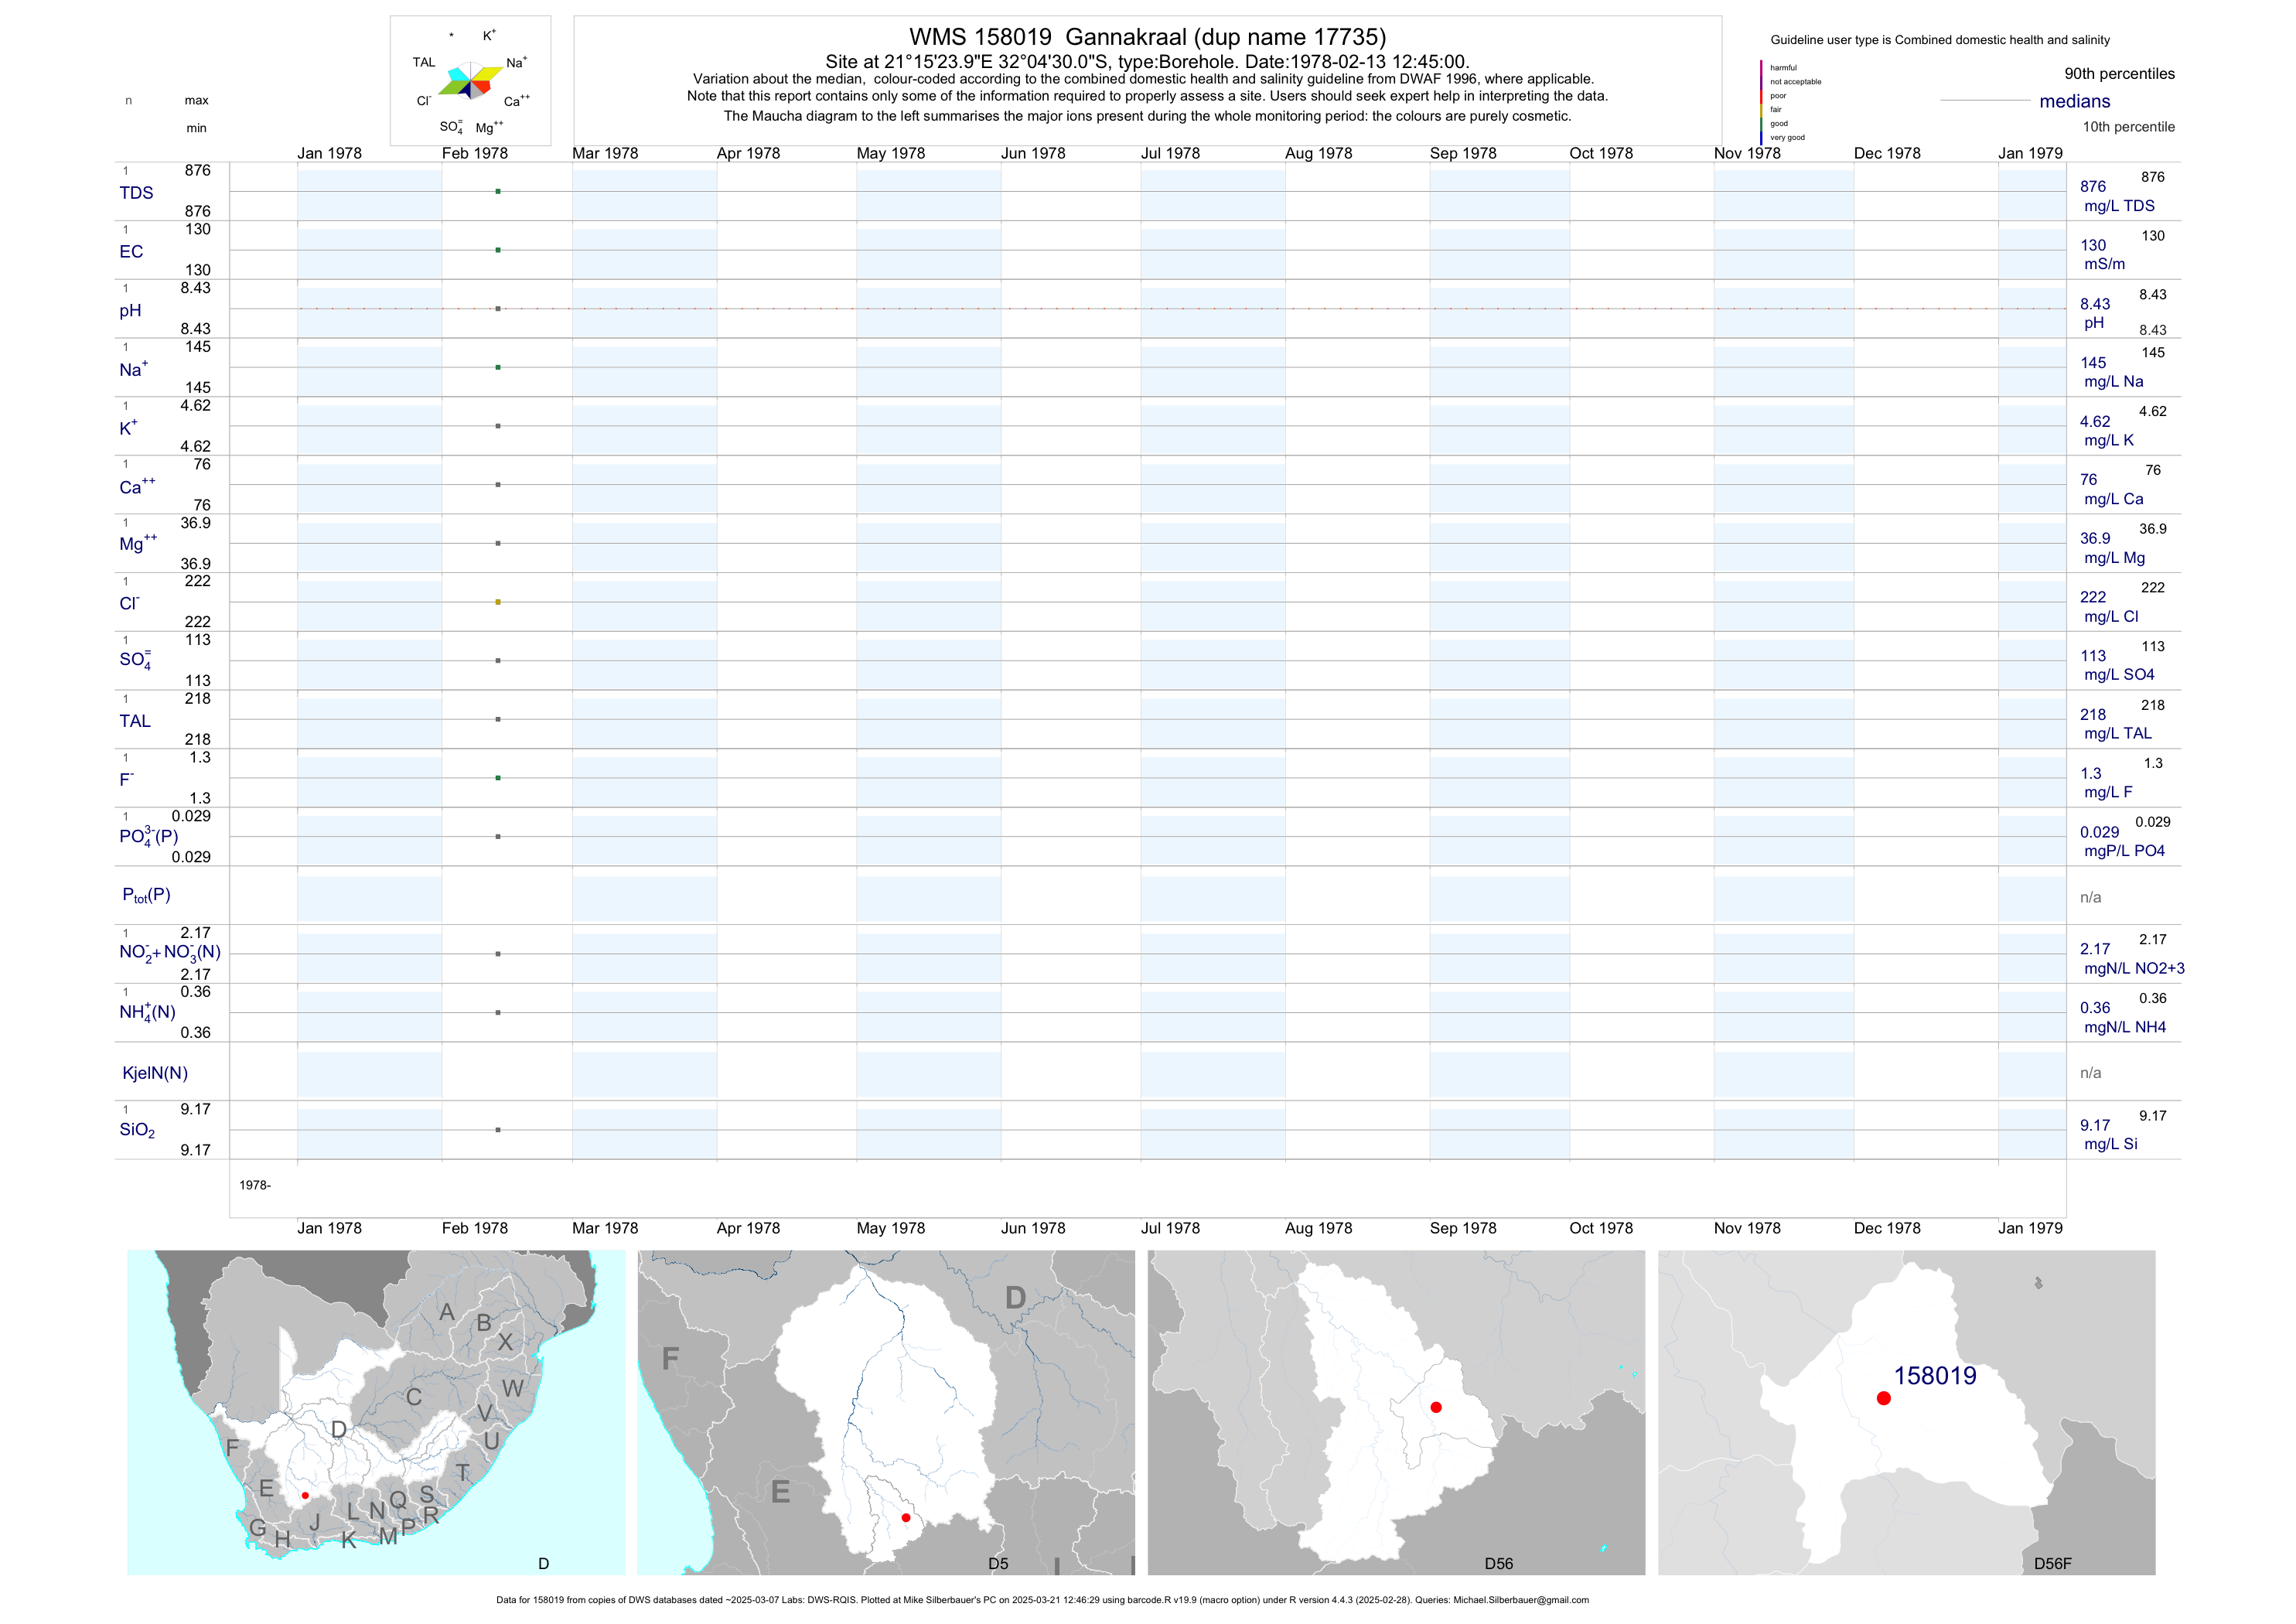This screenshot has width=2296, height=1624.
Task: Click the Maucha ion diagram star
Action: pos(471,81)
